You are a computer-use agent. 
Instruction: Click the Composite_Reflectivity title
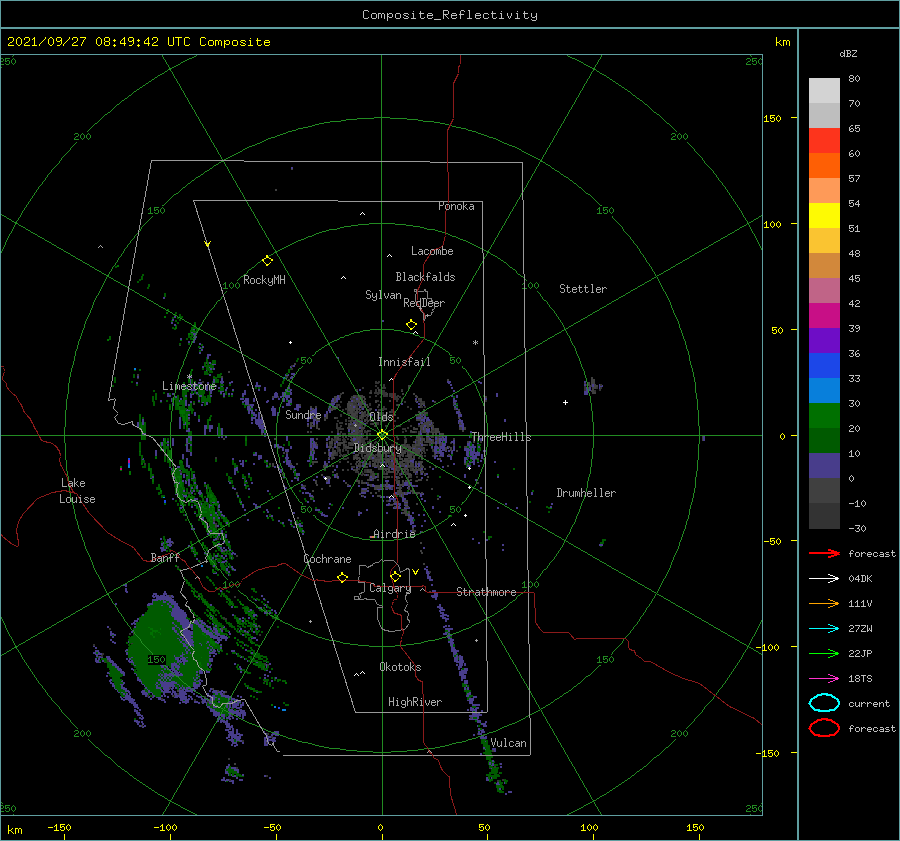tap(450, 15)
